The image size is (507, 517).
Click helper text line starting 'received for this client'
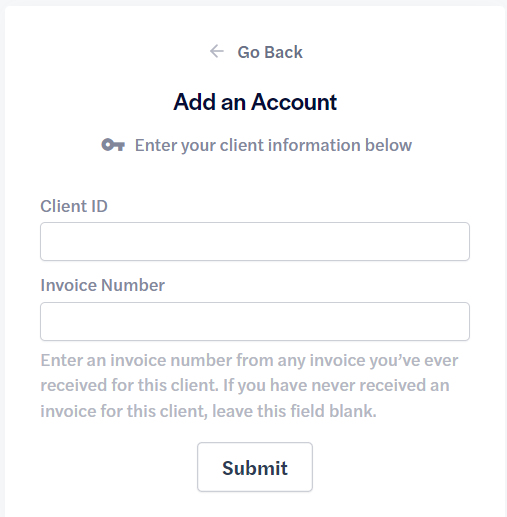click(245, 385)
